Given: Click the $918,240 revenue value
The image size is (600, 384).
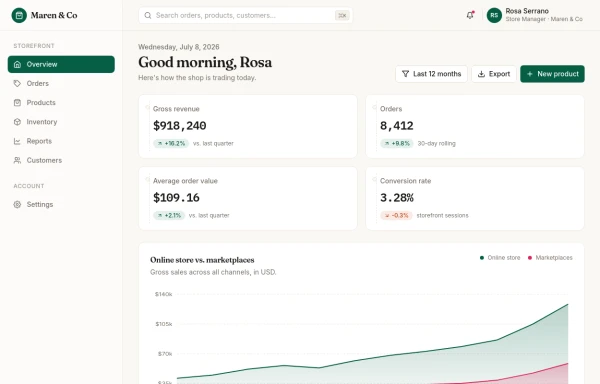Looking at the screenshot, I should (179, 125).
